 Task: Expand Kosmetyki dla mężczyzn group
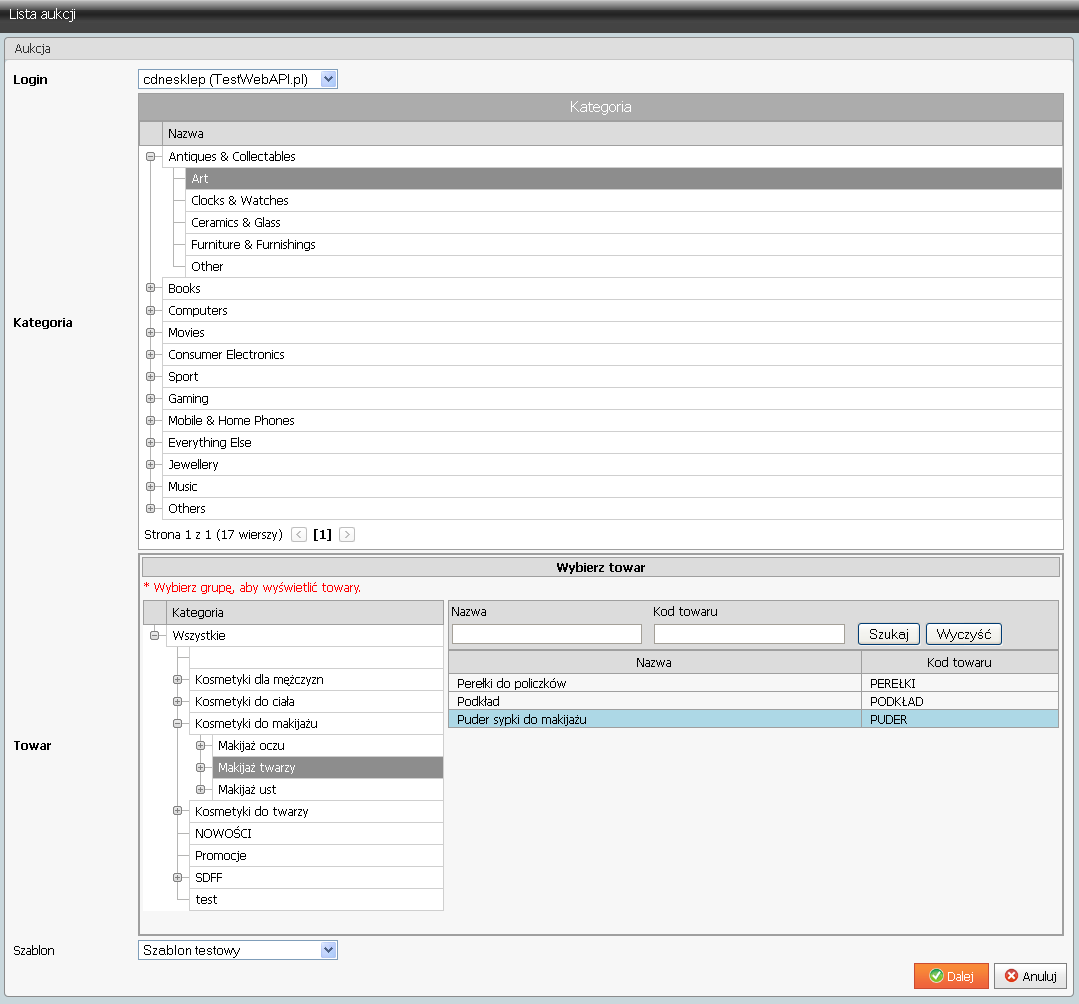click(x=177, y=679)
